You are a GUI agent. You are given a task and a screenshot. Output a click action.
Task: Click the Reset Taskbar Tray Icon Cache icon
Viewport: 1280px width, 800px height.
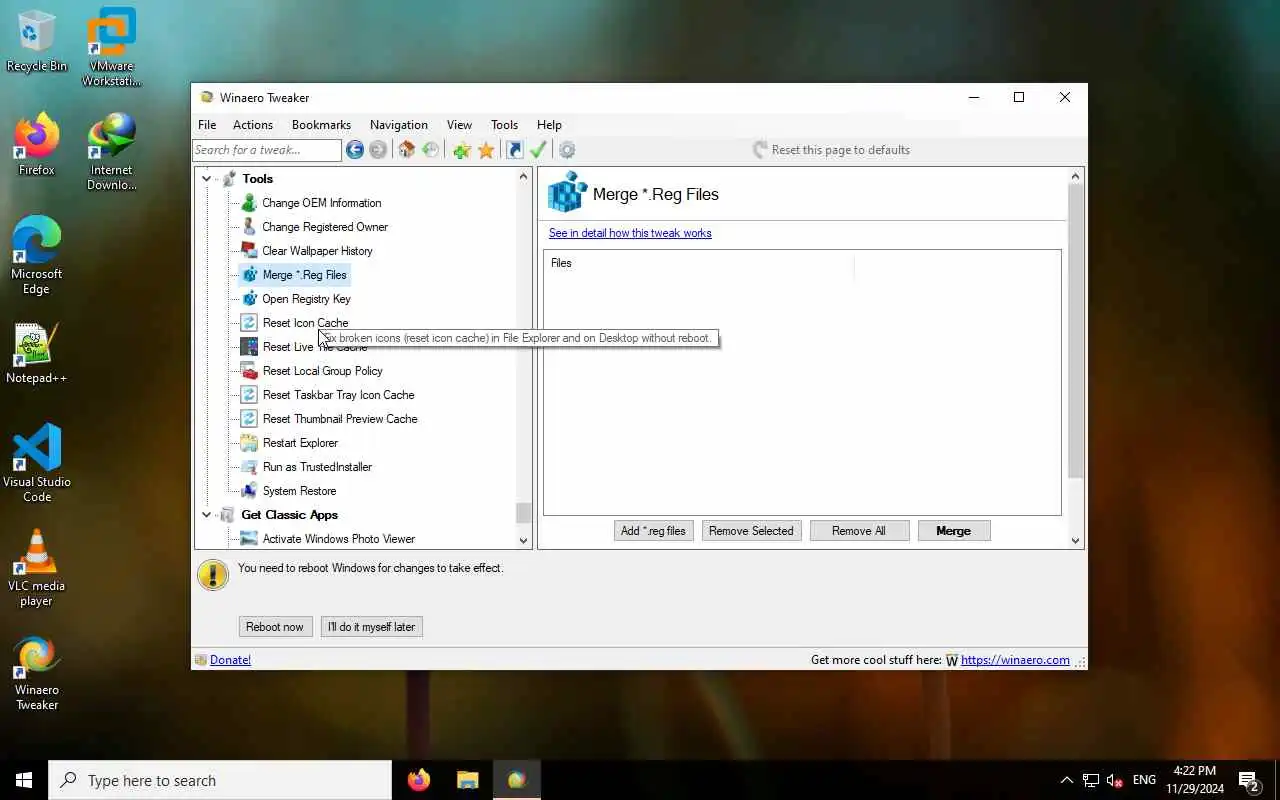249,395
